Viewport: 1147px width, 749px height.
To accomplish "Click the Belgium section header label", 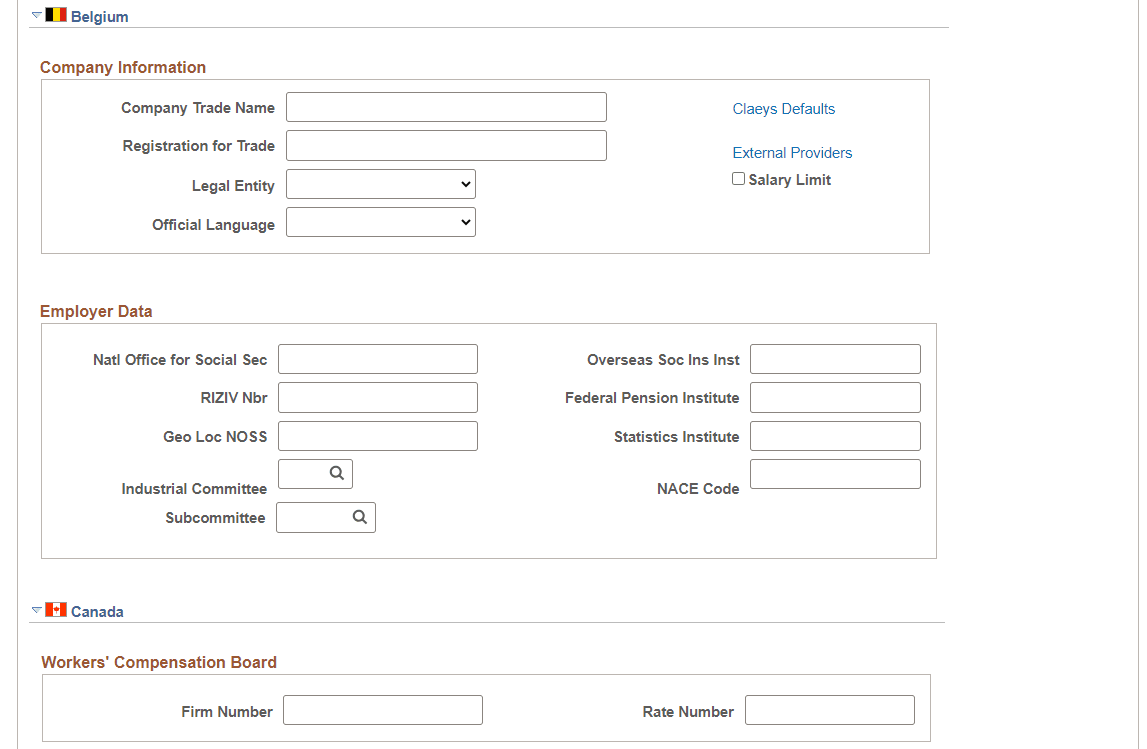I will [101, 15].
